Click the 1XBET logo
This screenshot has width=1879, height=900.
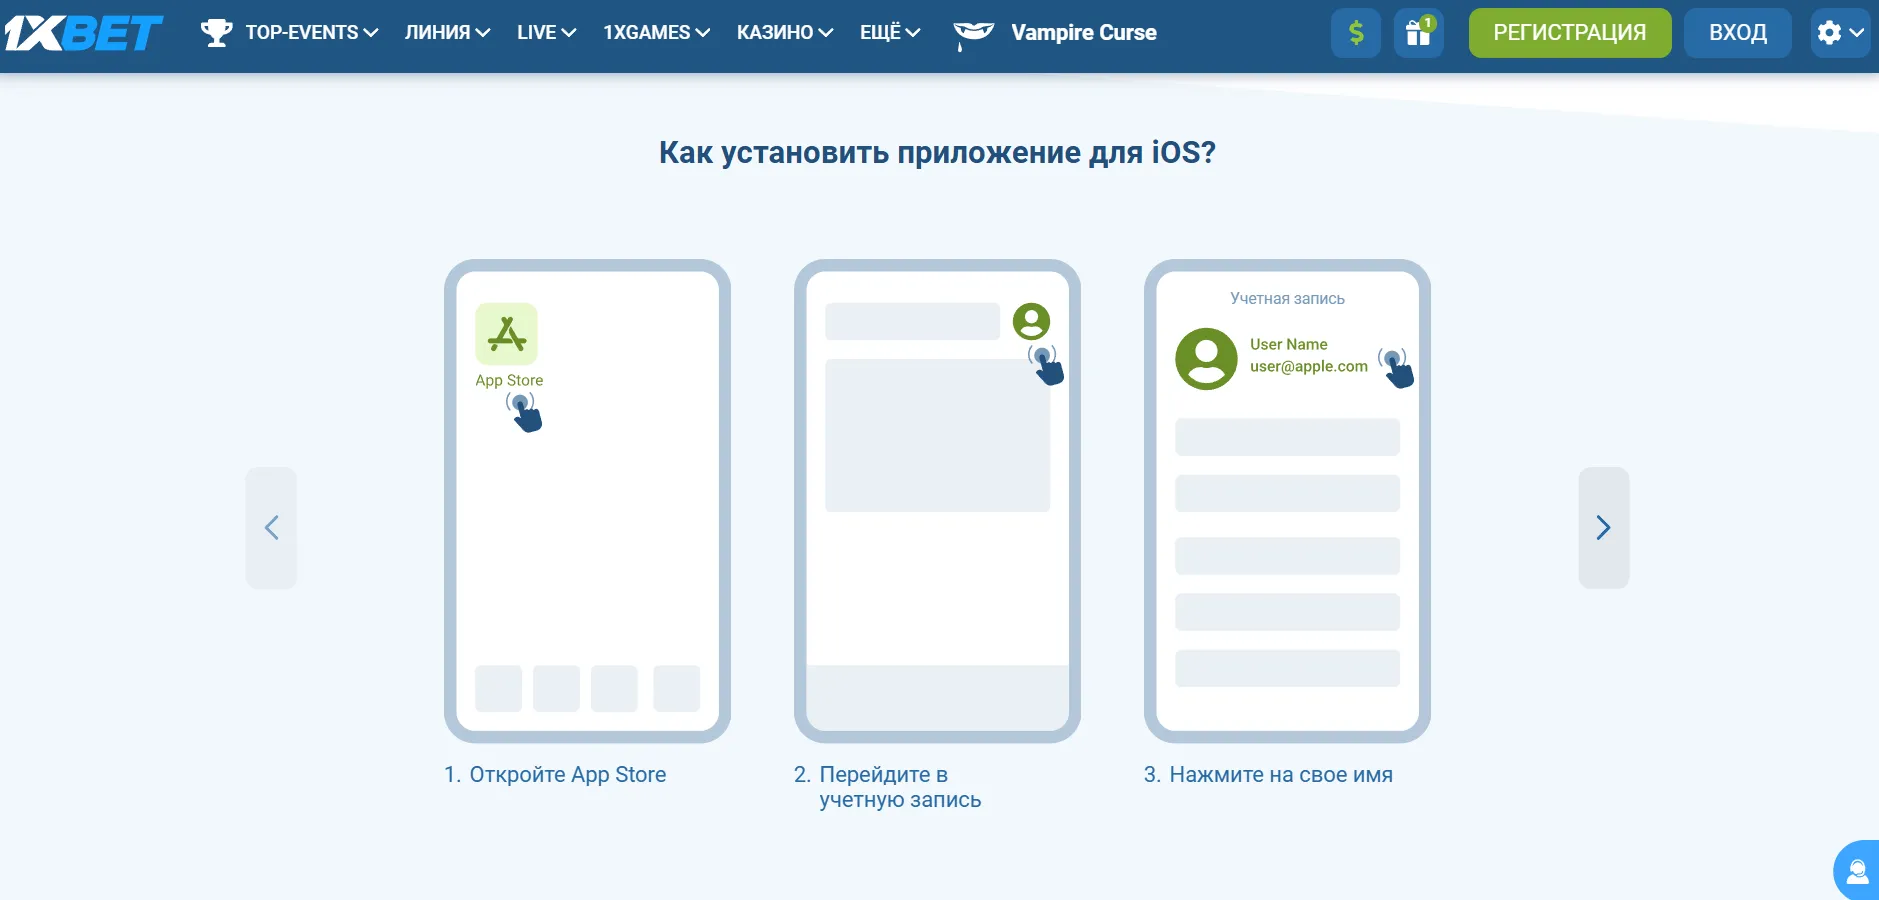point(83,33)
